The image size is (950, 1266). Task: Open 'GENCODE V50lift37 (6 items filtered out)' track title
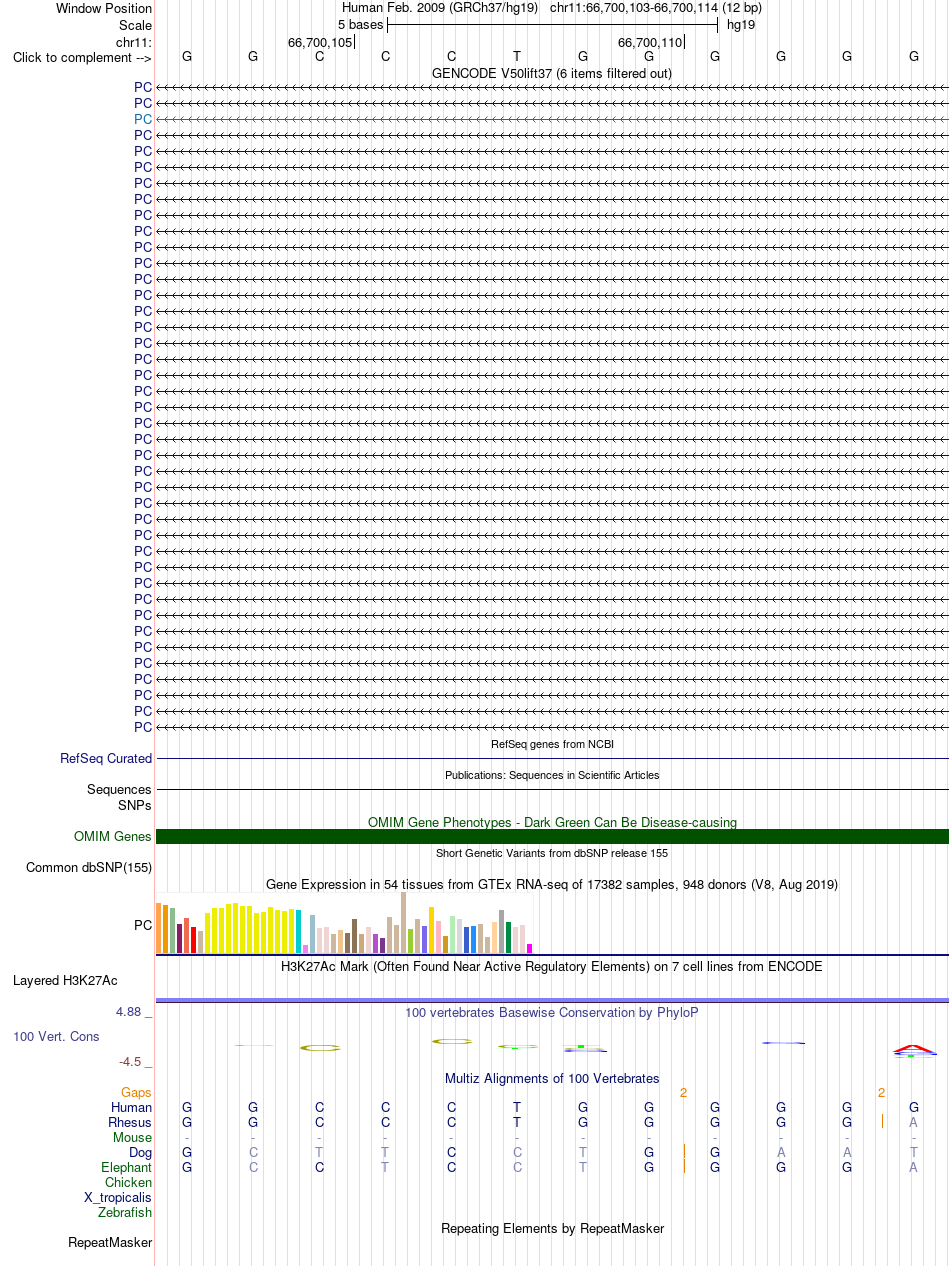552,74
